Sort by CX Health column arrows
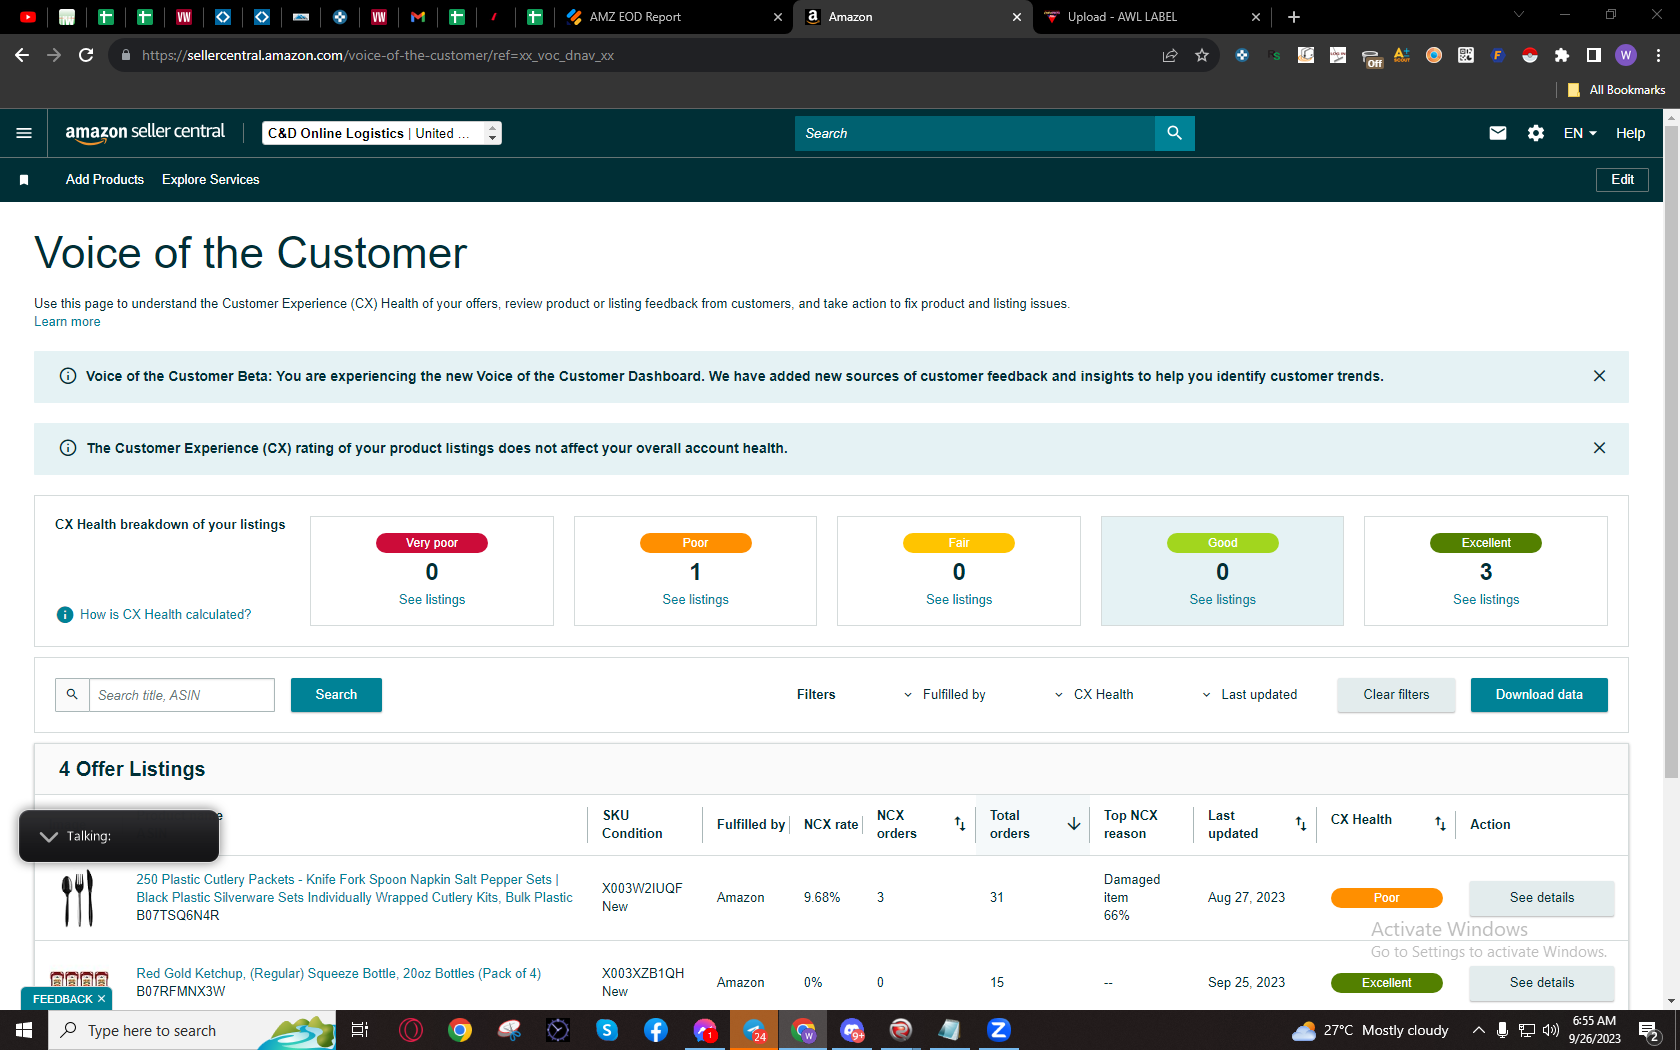Image resolution: width=1680 pixels, height=1050 pixels. pos(1440,824)
